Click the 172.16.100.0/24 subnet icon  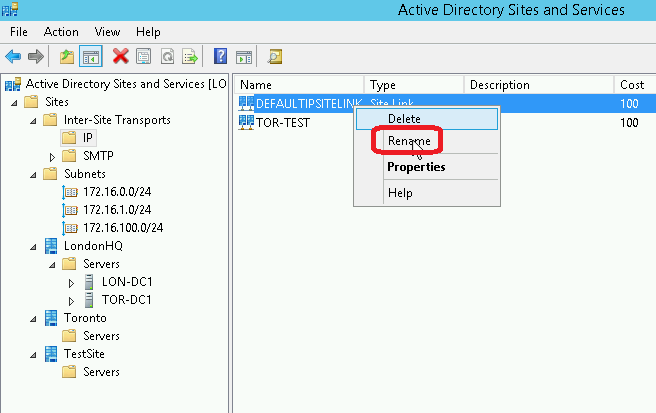[70, 228]
